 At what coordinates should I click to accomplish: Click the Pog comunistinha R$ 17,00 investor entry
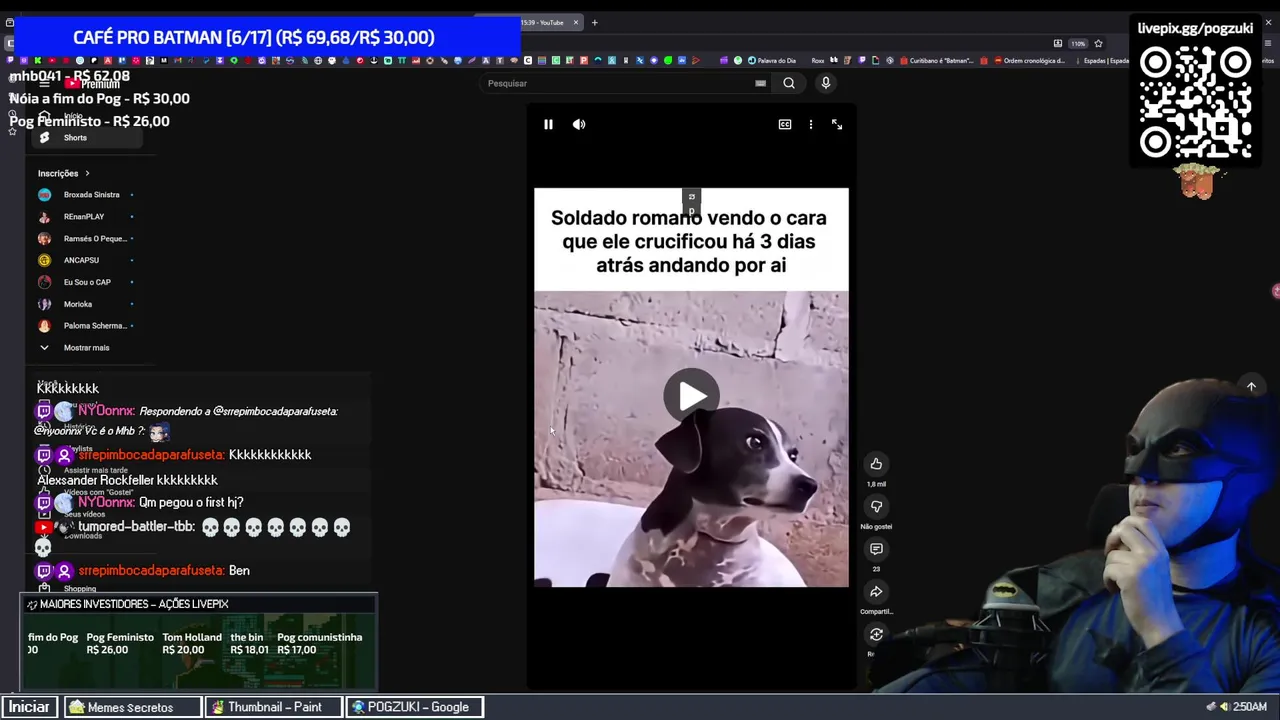click(x=319, y=643)
